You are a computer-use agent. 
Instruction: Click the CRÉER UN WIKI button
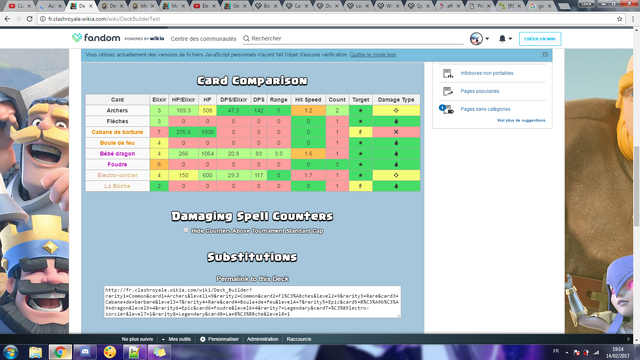point(540,39)
